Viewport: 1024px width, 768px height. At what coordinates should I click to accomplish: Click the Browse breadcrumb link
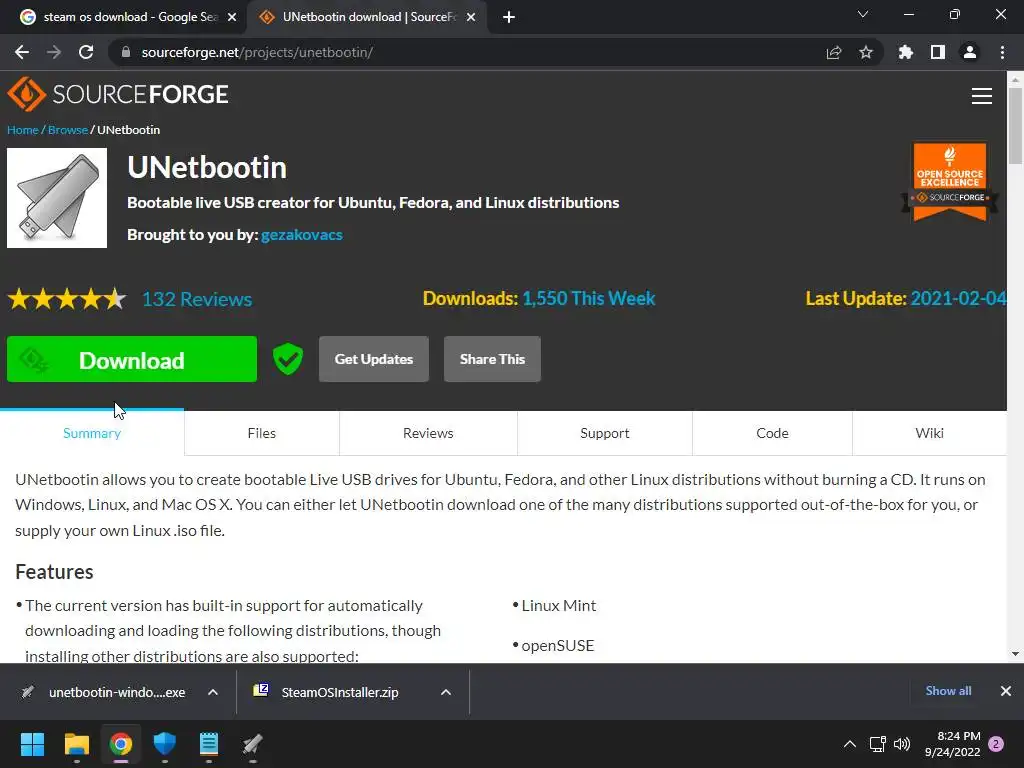click(68, 130)
